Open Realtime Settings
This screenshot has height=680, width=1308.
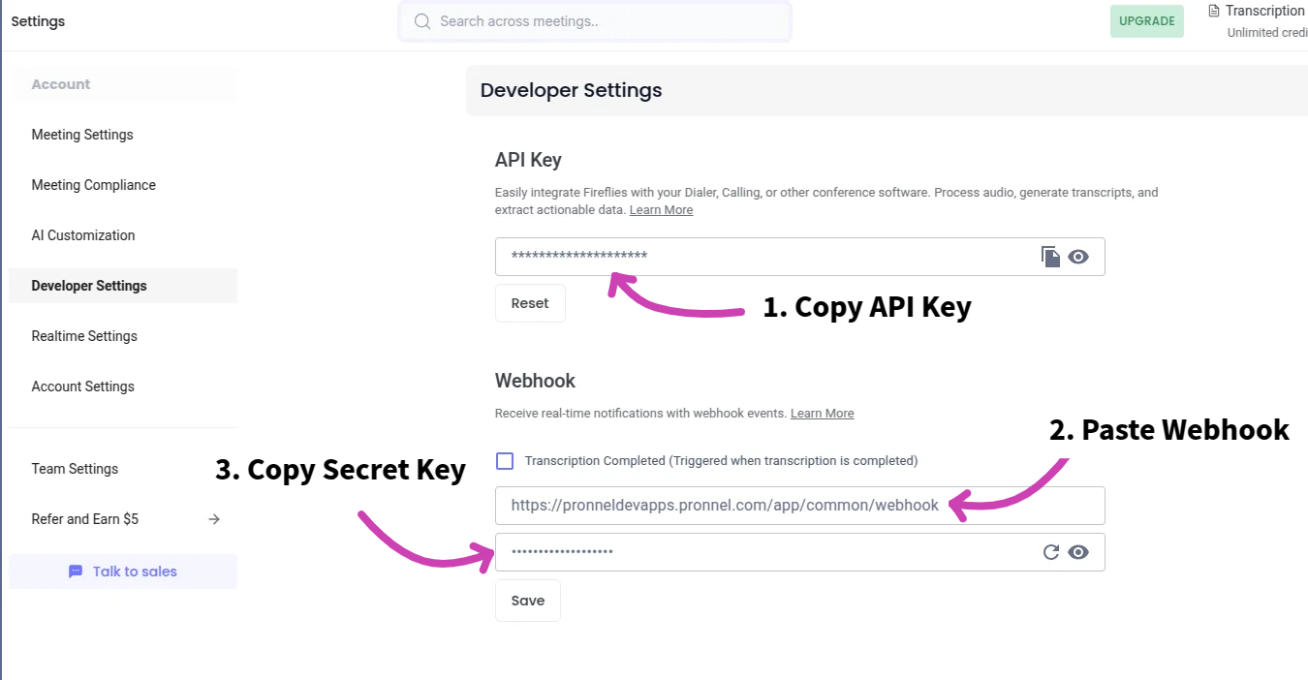[x=84, y=335]
